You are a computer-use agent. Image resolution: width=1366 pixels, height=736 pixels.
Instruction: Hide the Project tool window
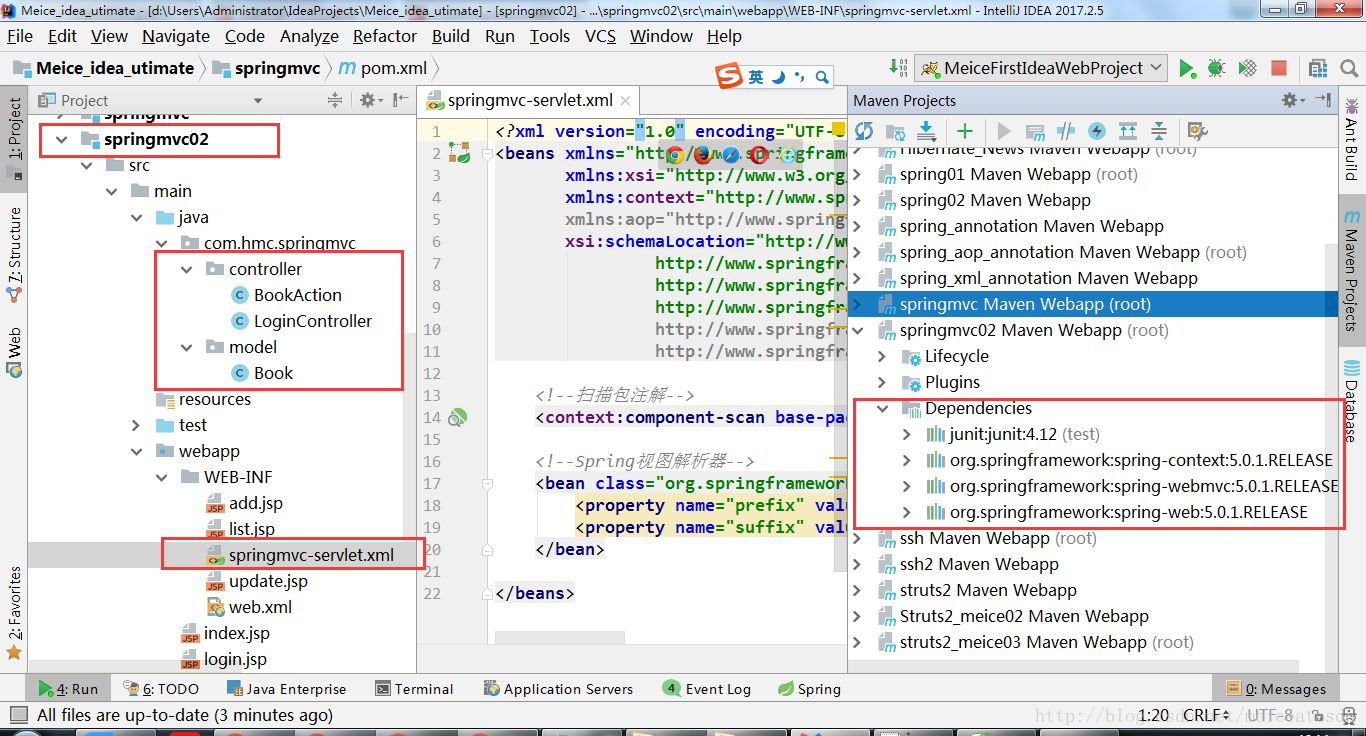point(401,100)
